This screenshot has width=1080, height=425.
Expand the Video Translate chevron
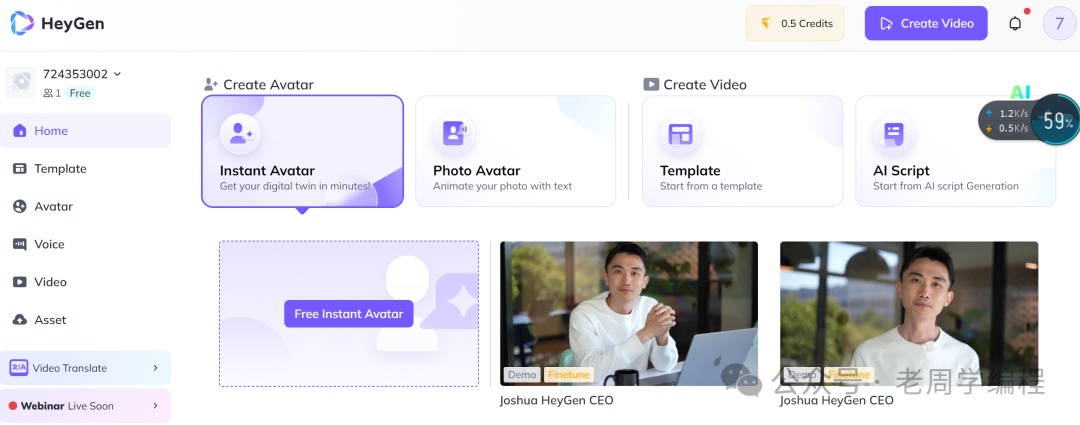155,368
